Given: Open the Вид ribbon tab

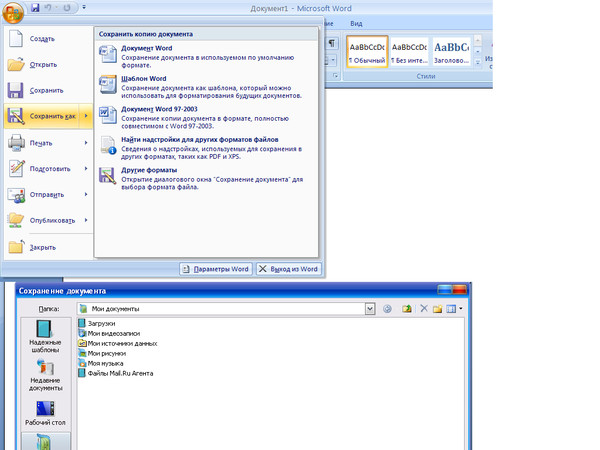Looking at the screenshot, I should (x=355, y=22).
